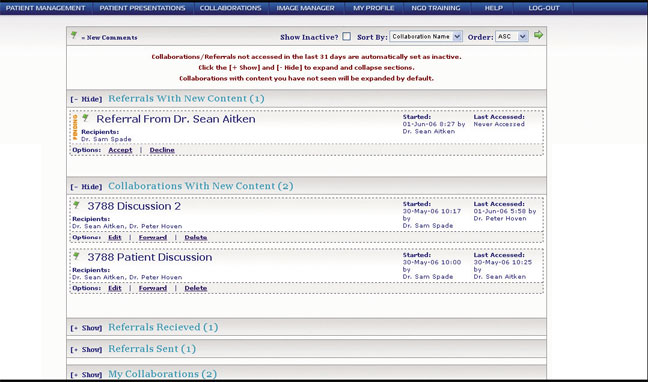Delete the 3788 Patient Discussion collaboration

(195, 288)
